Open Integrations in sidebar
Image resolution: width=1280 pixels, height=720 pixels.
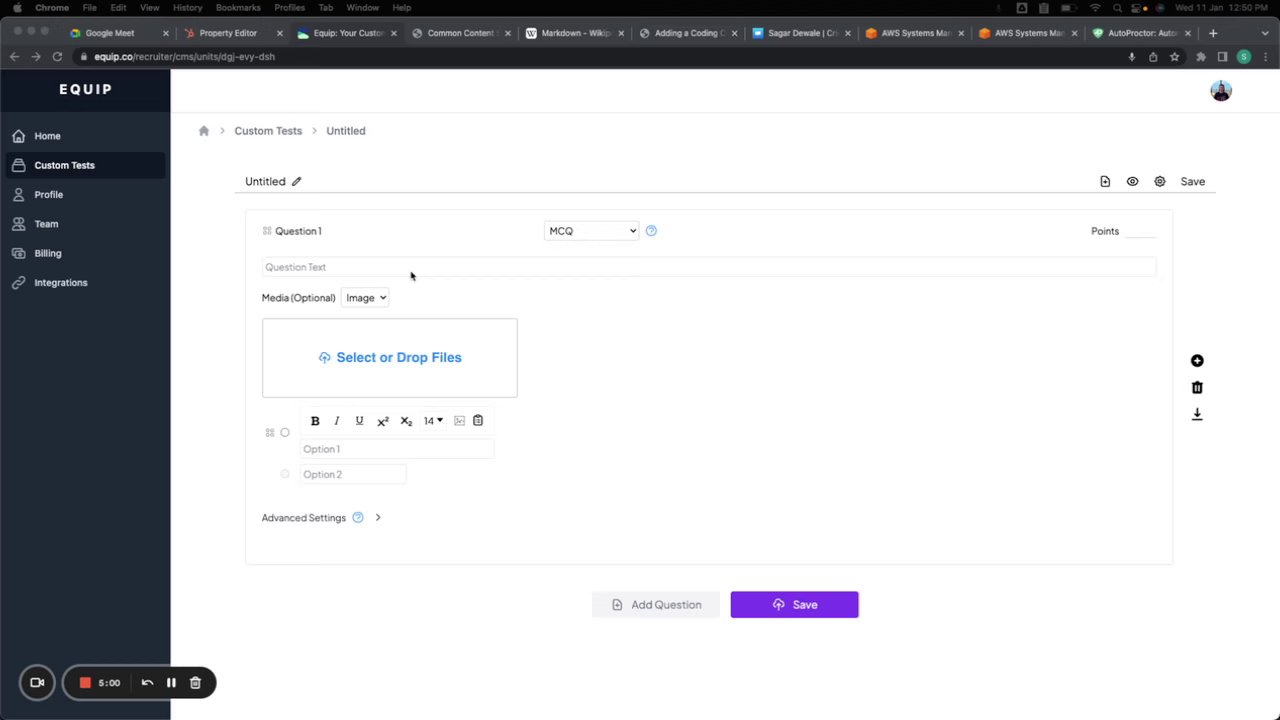[85, 283]
